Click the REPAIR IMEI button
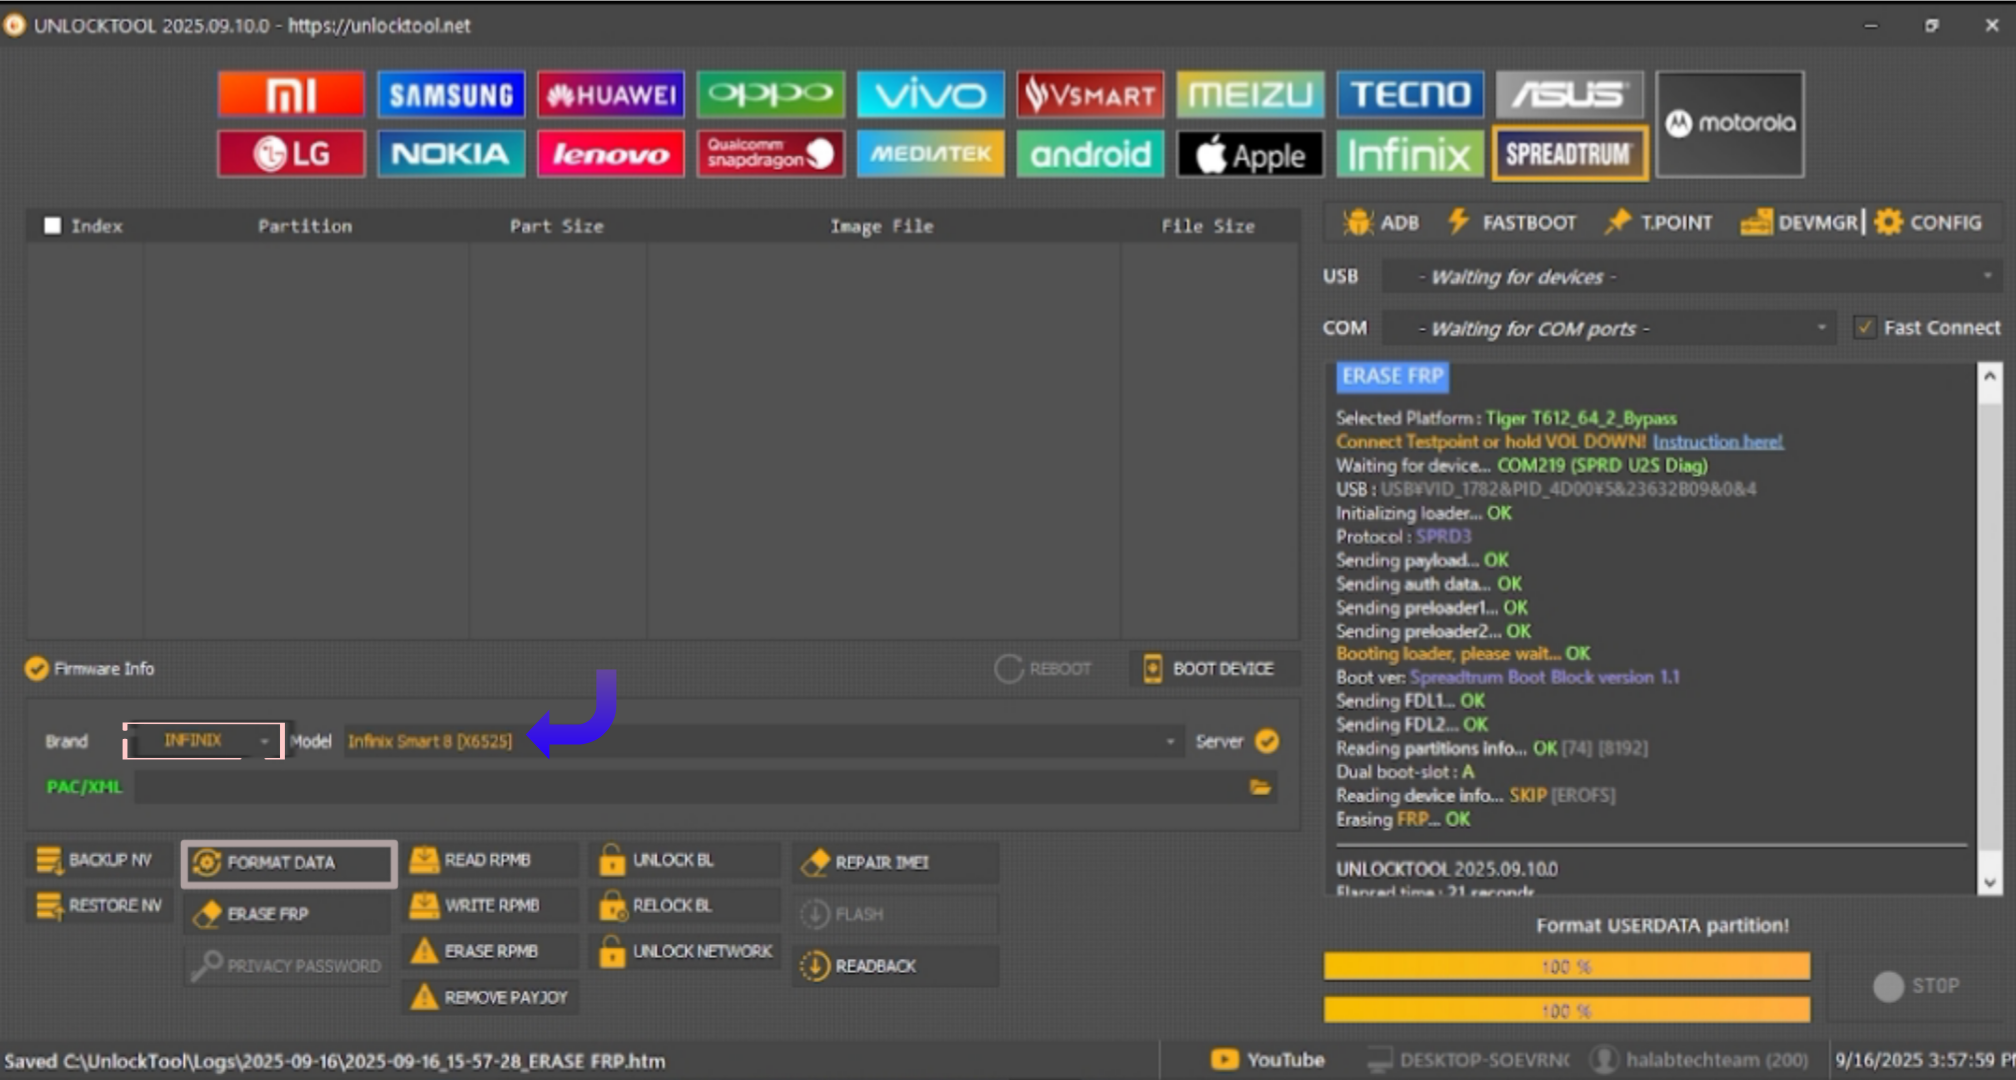Viewport: 2016px width, 1080px height. tap(896, 862)
